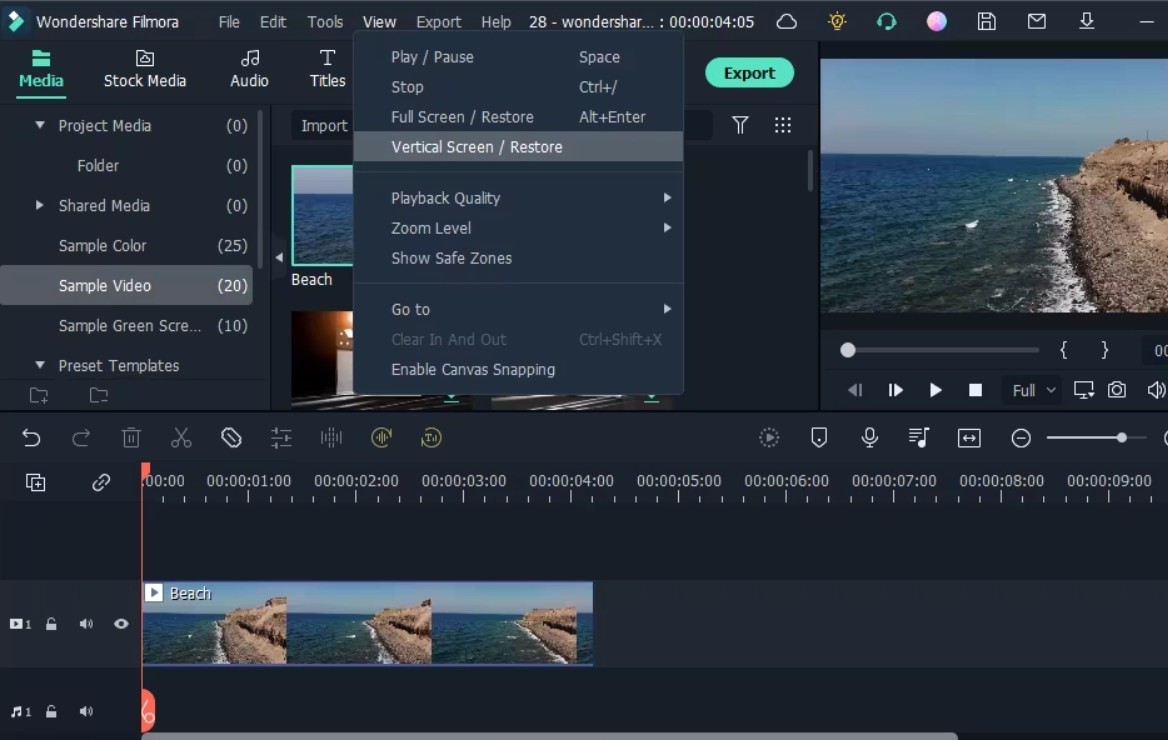This screenshot has height=740, width=1168.
Task: Open the Zoom Level submenu
Action: click(431, 228)
